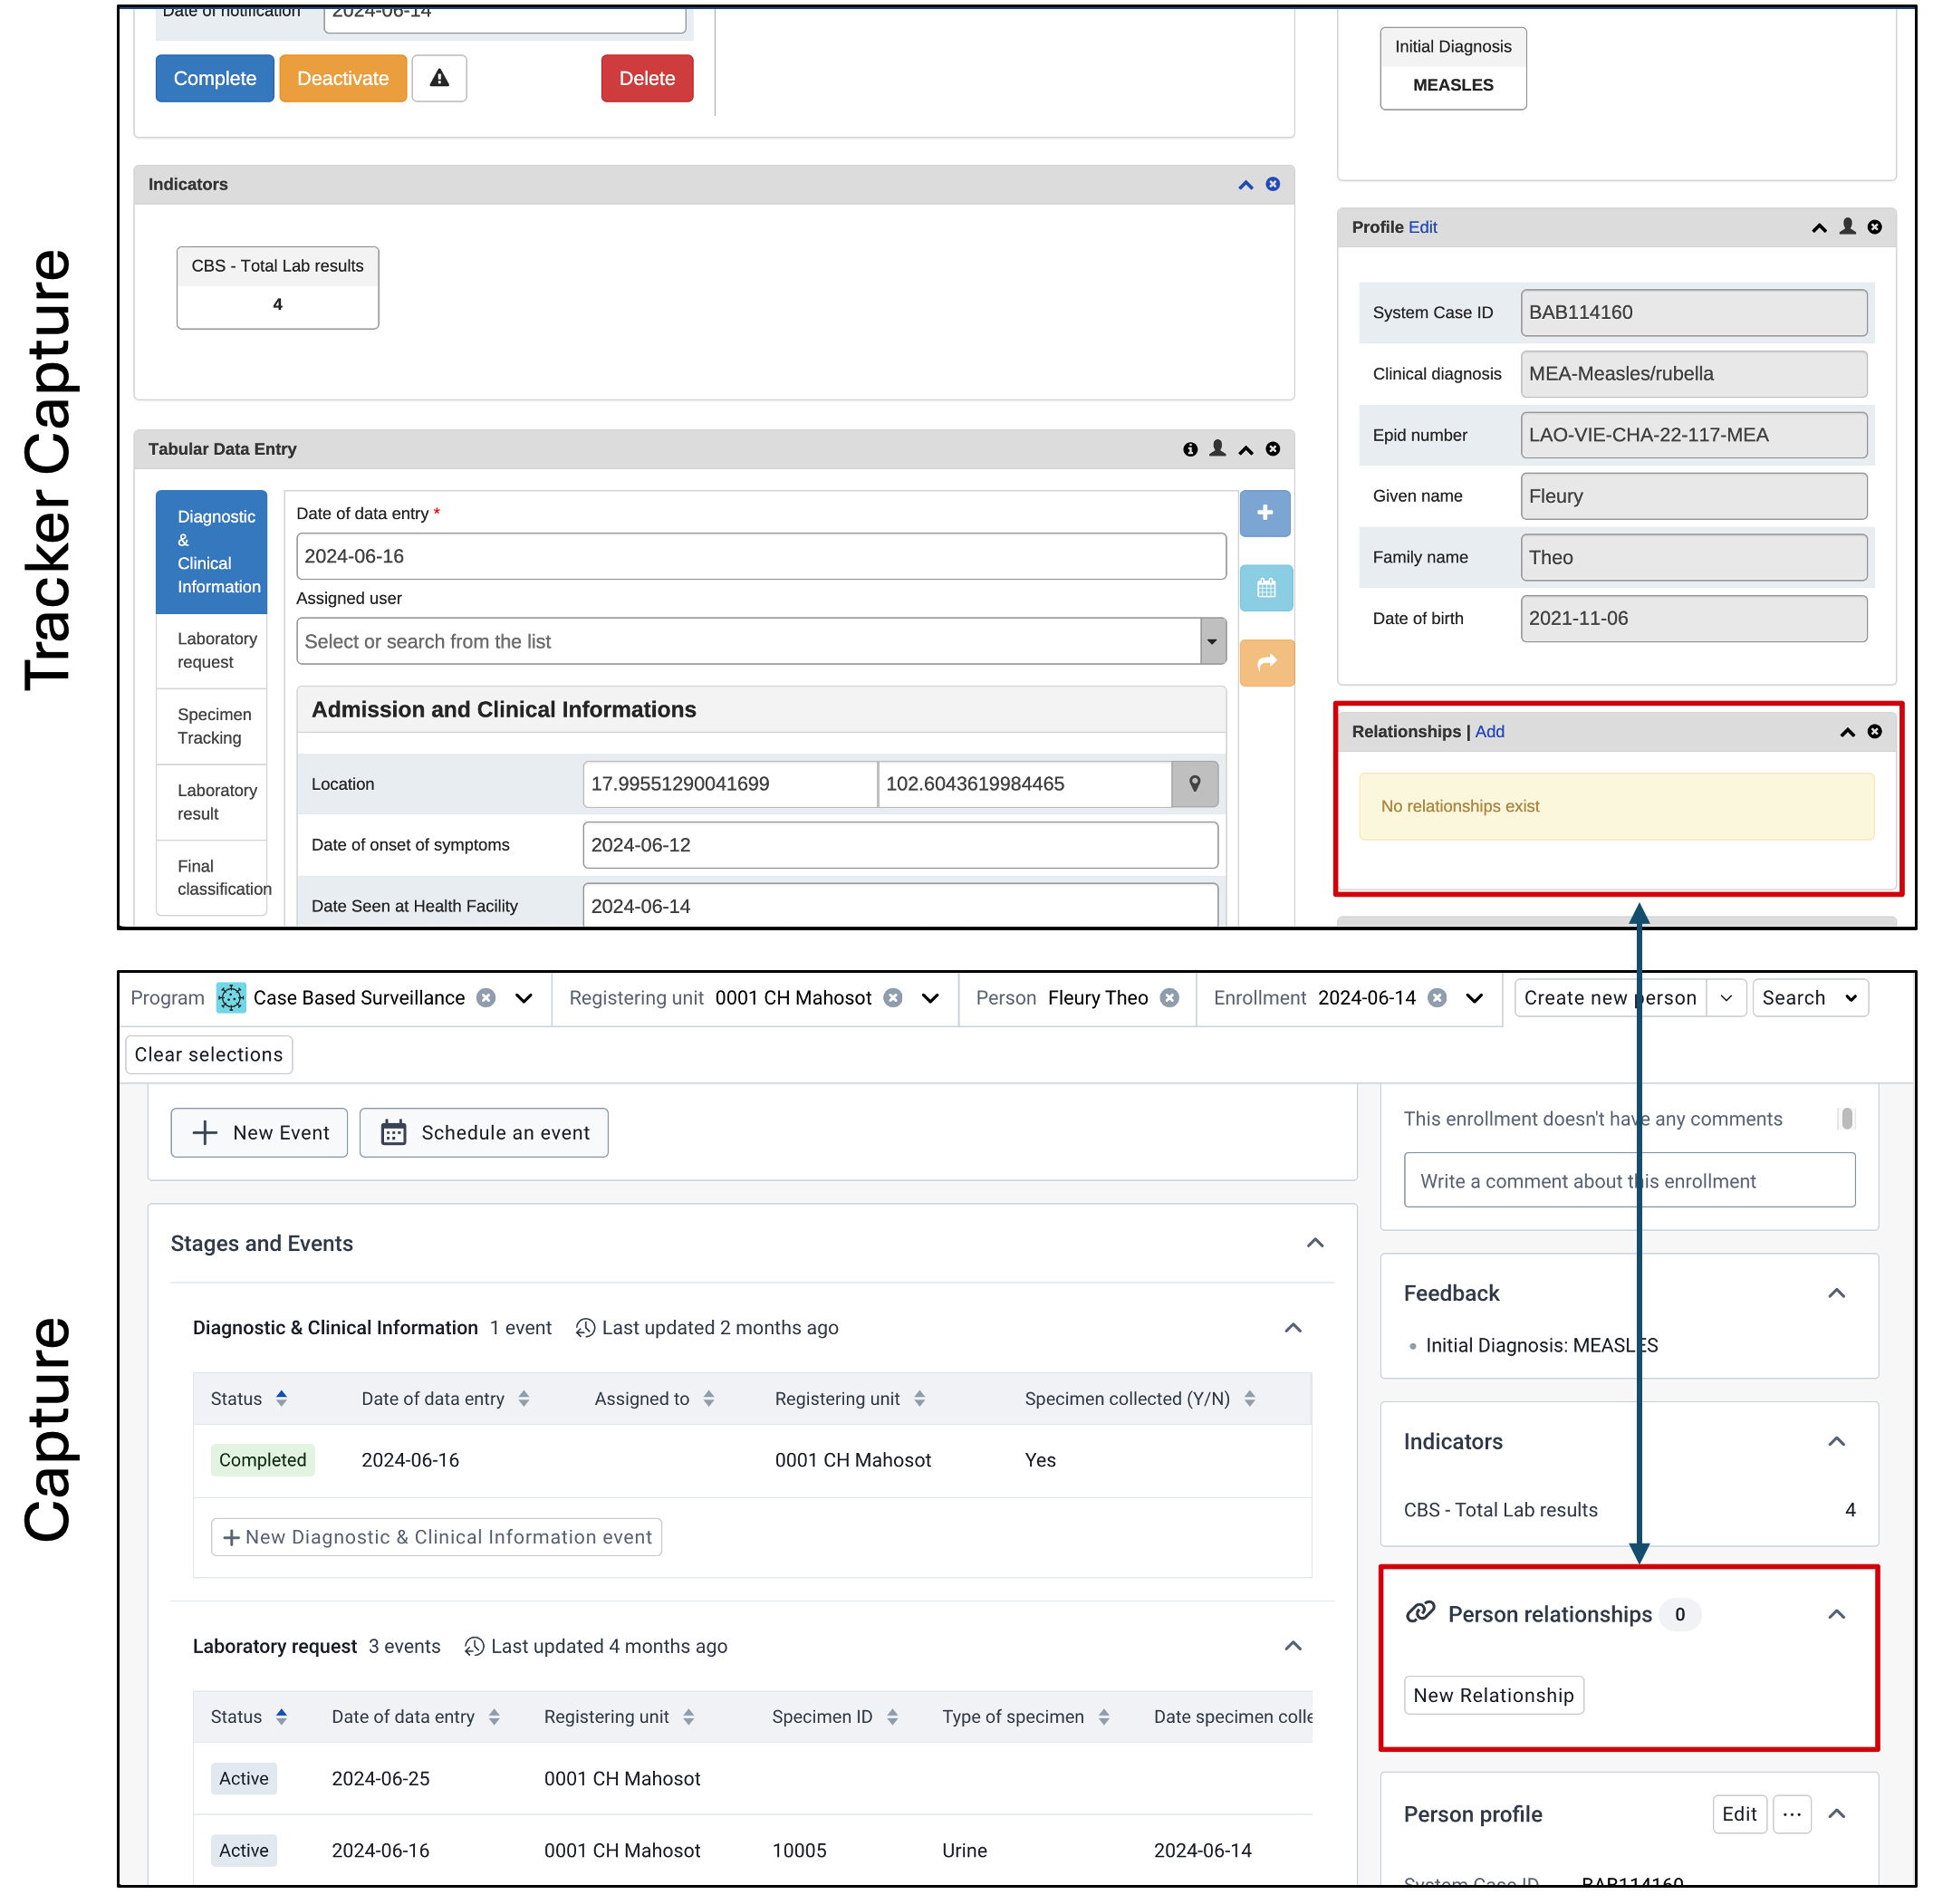Remove the Indicators widget with its close icon

click(1272, 184)
